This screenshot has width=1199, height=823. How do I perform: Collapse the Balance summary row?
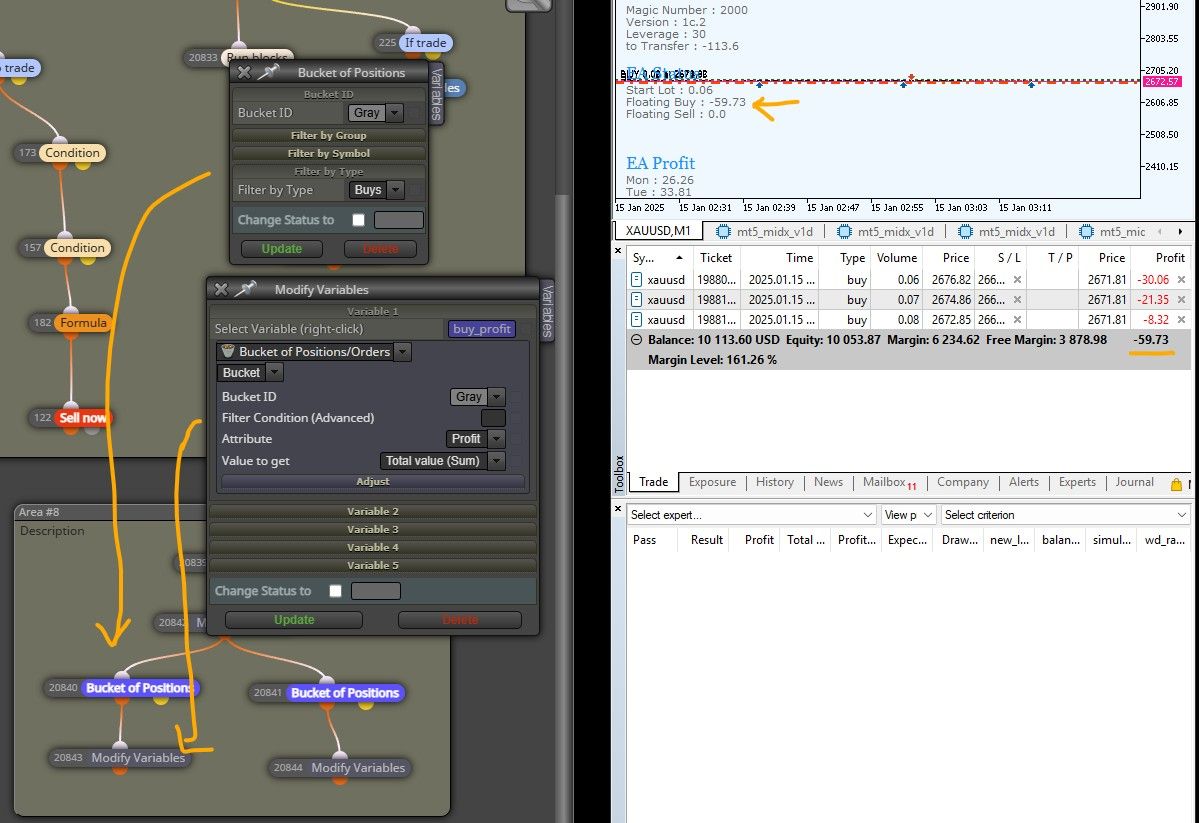pyautogui.click(x=636, y=340)
